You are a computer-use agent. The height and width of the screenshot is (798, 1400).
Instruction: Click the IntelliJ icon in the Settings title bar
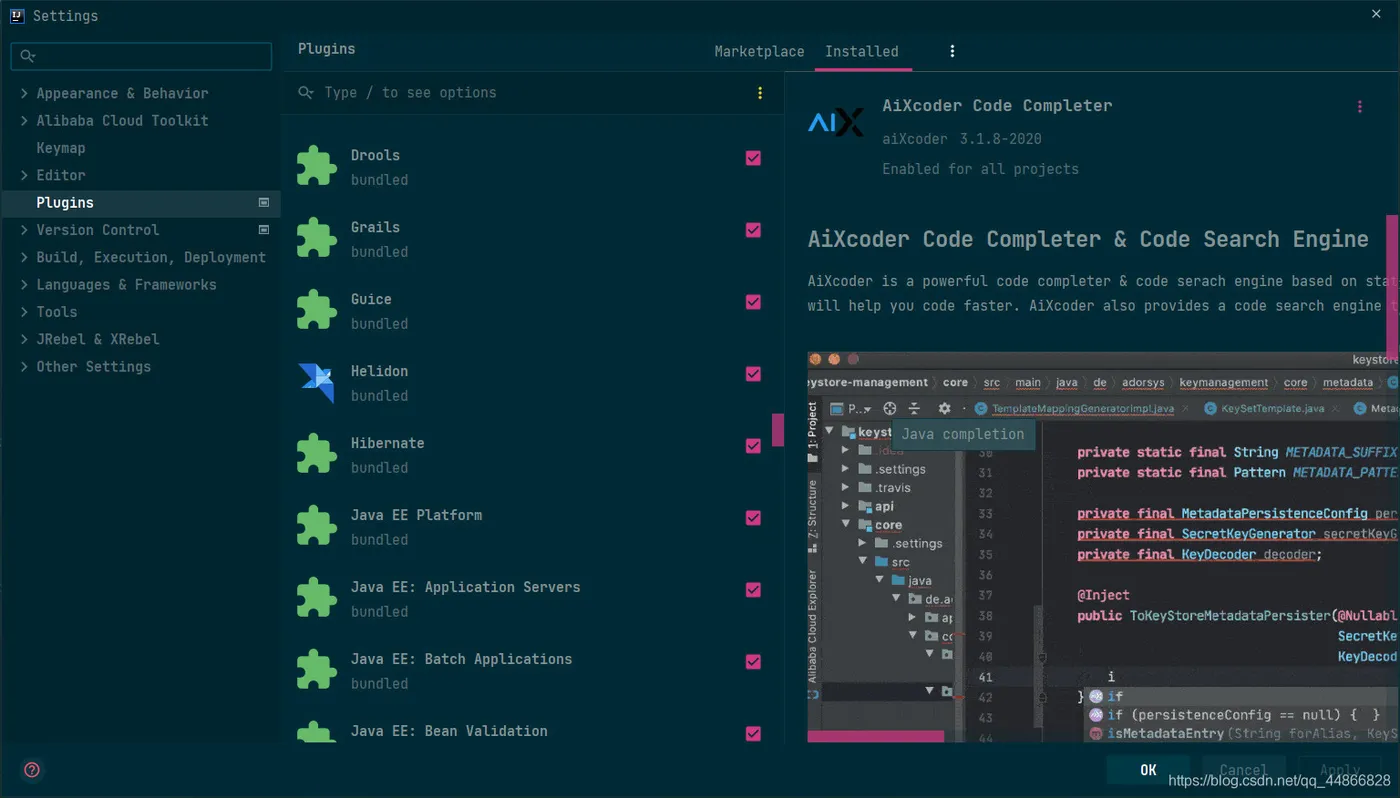click(16, 15)
